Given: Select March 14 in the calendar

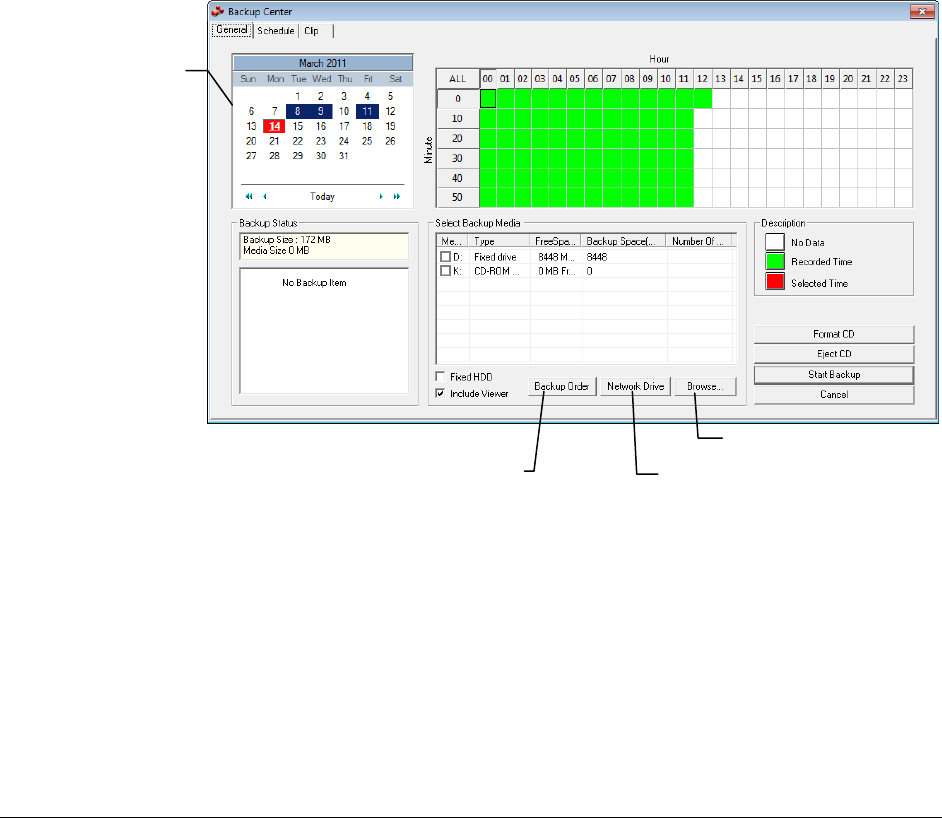Looking at the screenshot, I should pos(274,127).
